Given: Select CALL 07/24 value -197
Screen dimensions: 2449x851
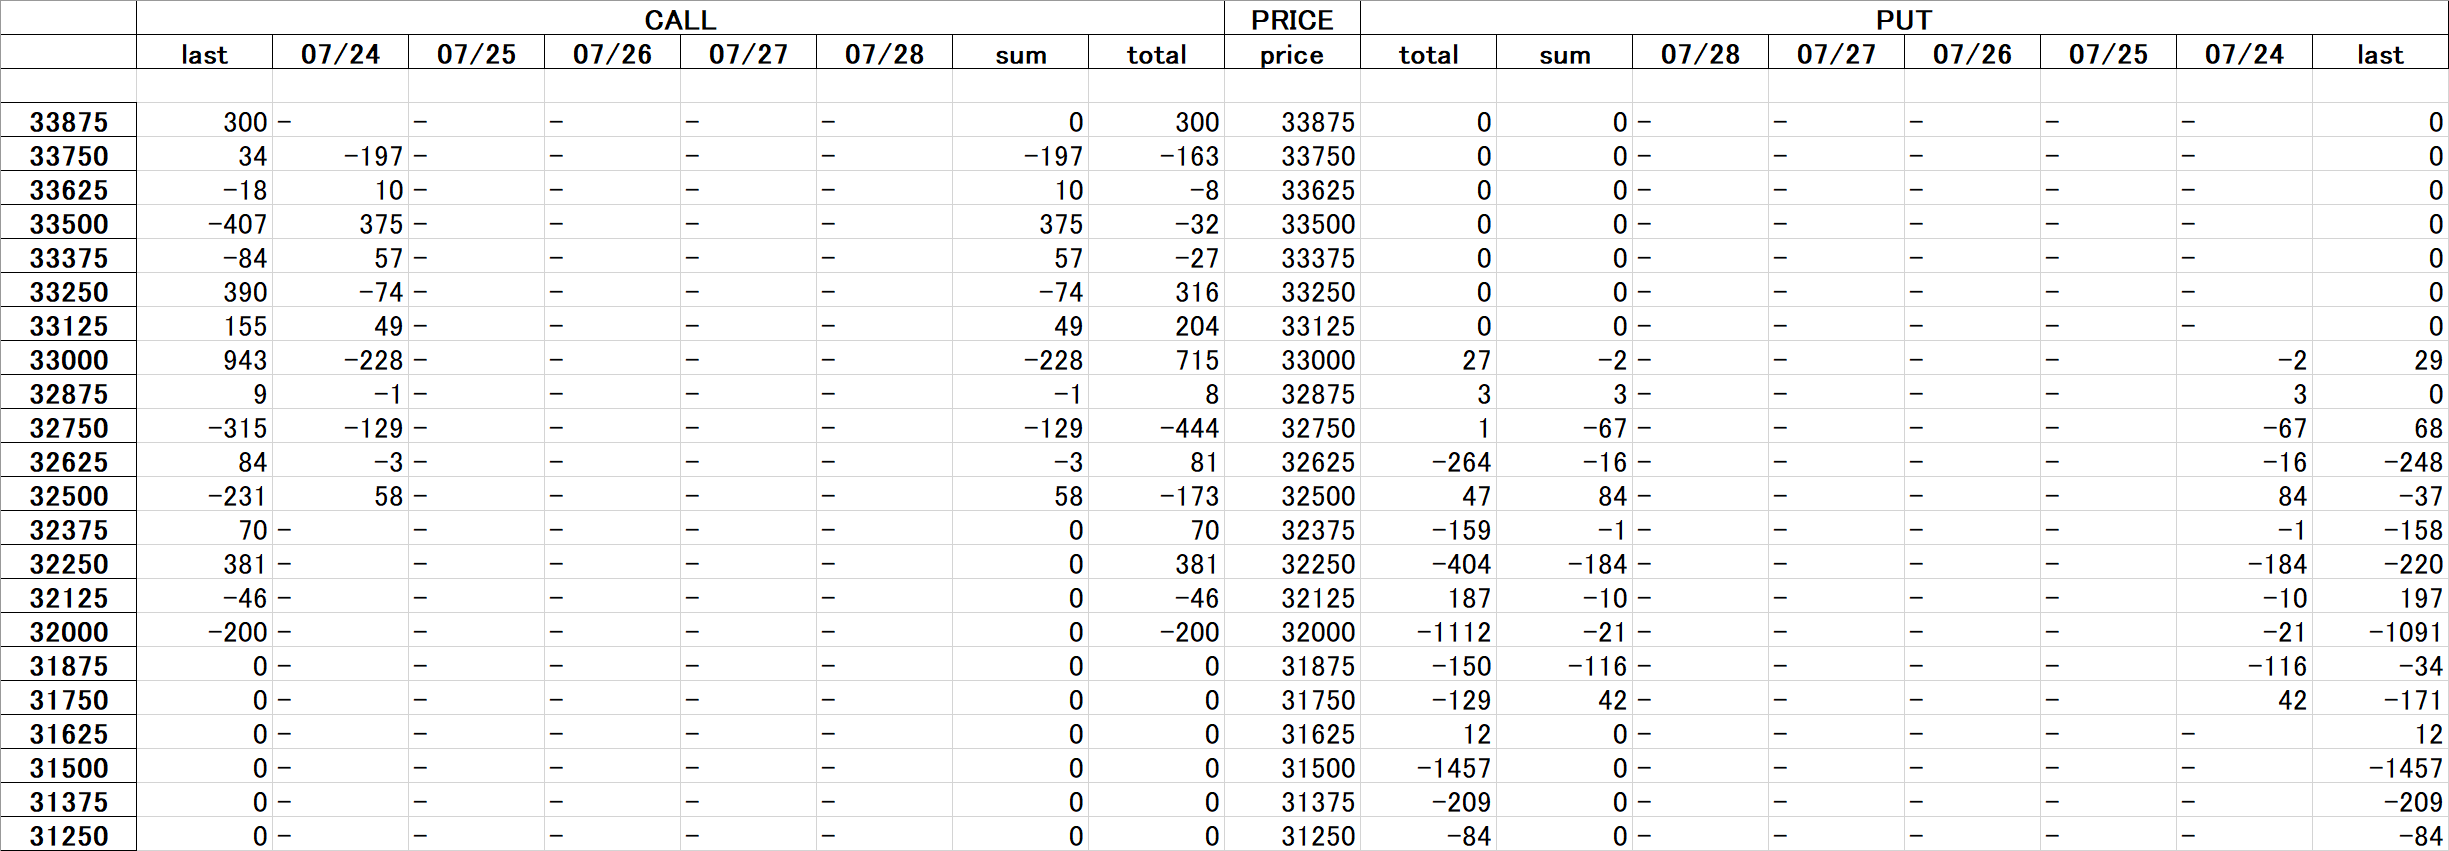Looking at the screenshot, I should pyautogui.click(x=373, y=155).
